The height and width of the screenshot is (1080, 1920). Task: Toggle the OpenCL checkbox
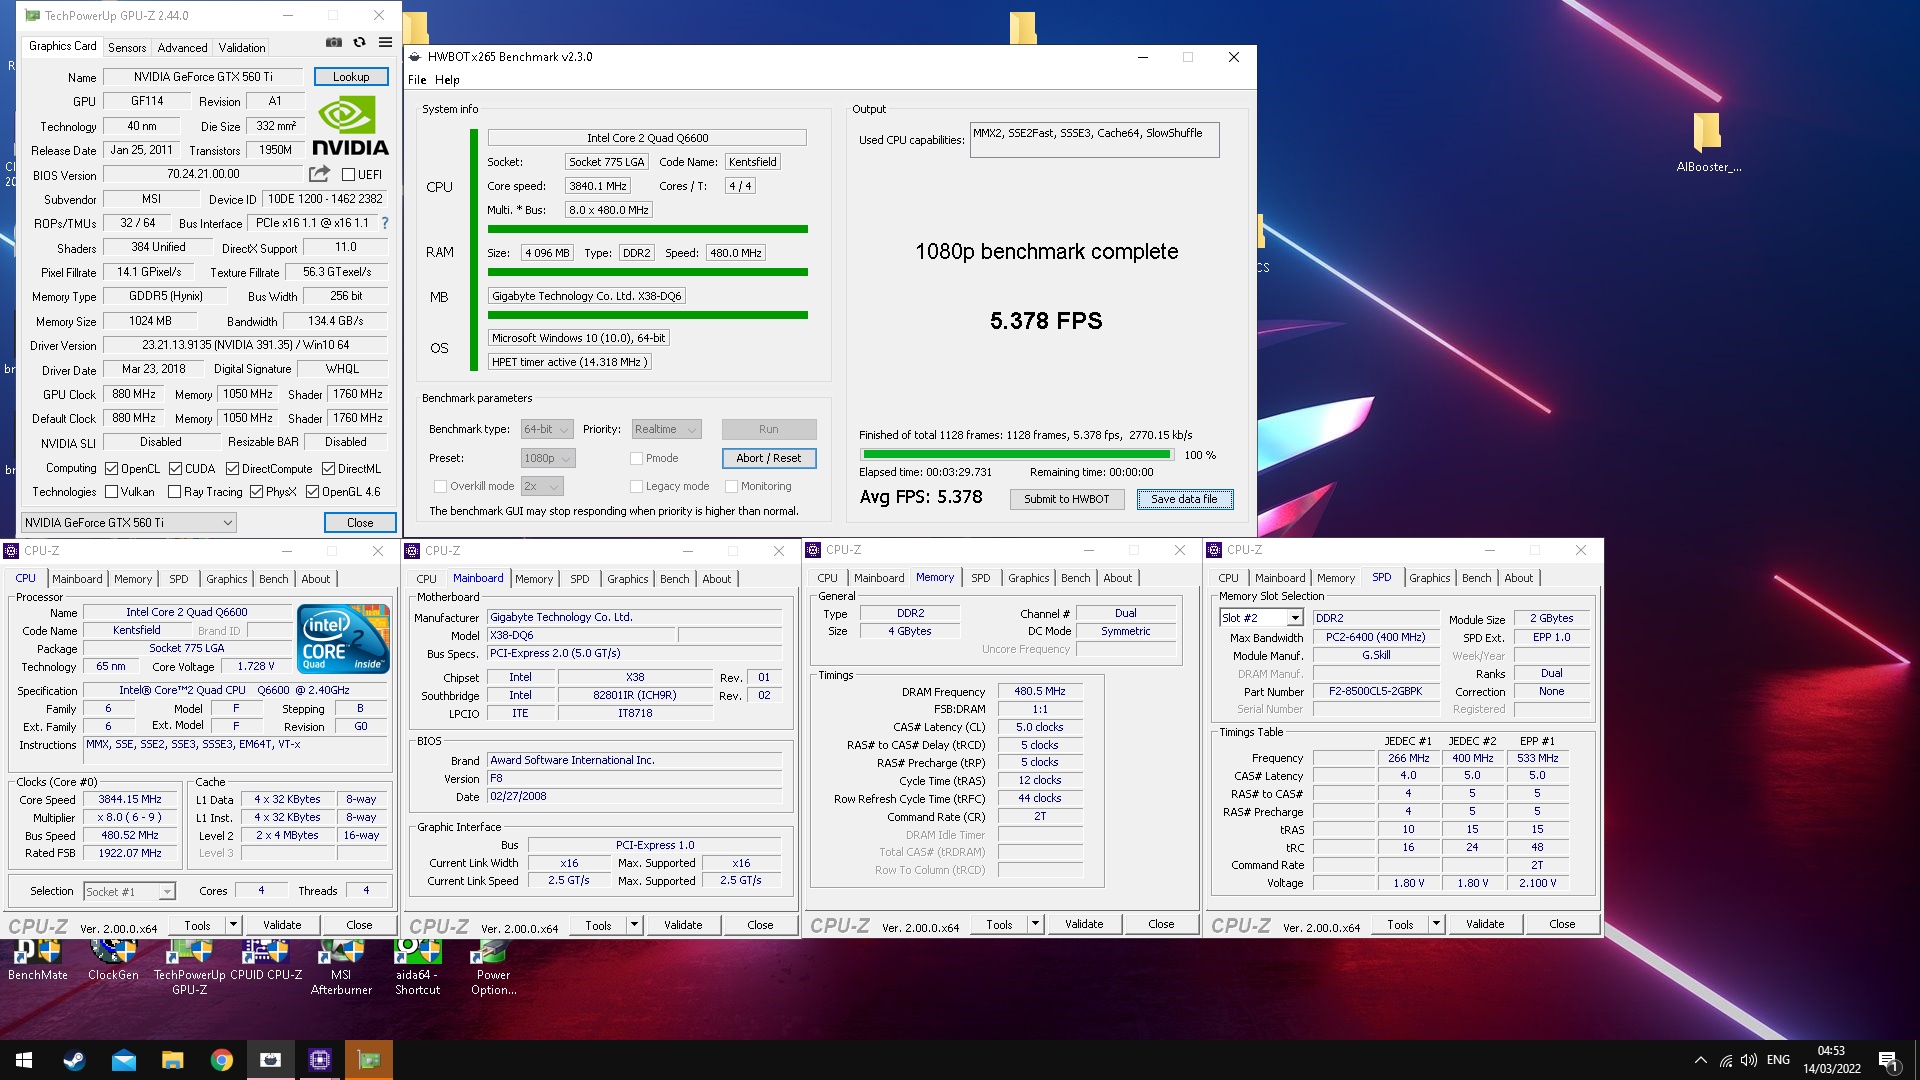[x=112, y=469]
